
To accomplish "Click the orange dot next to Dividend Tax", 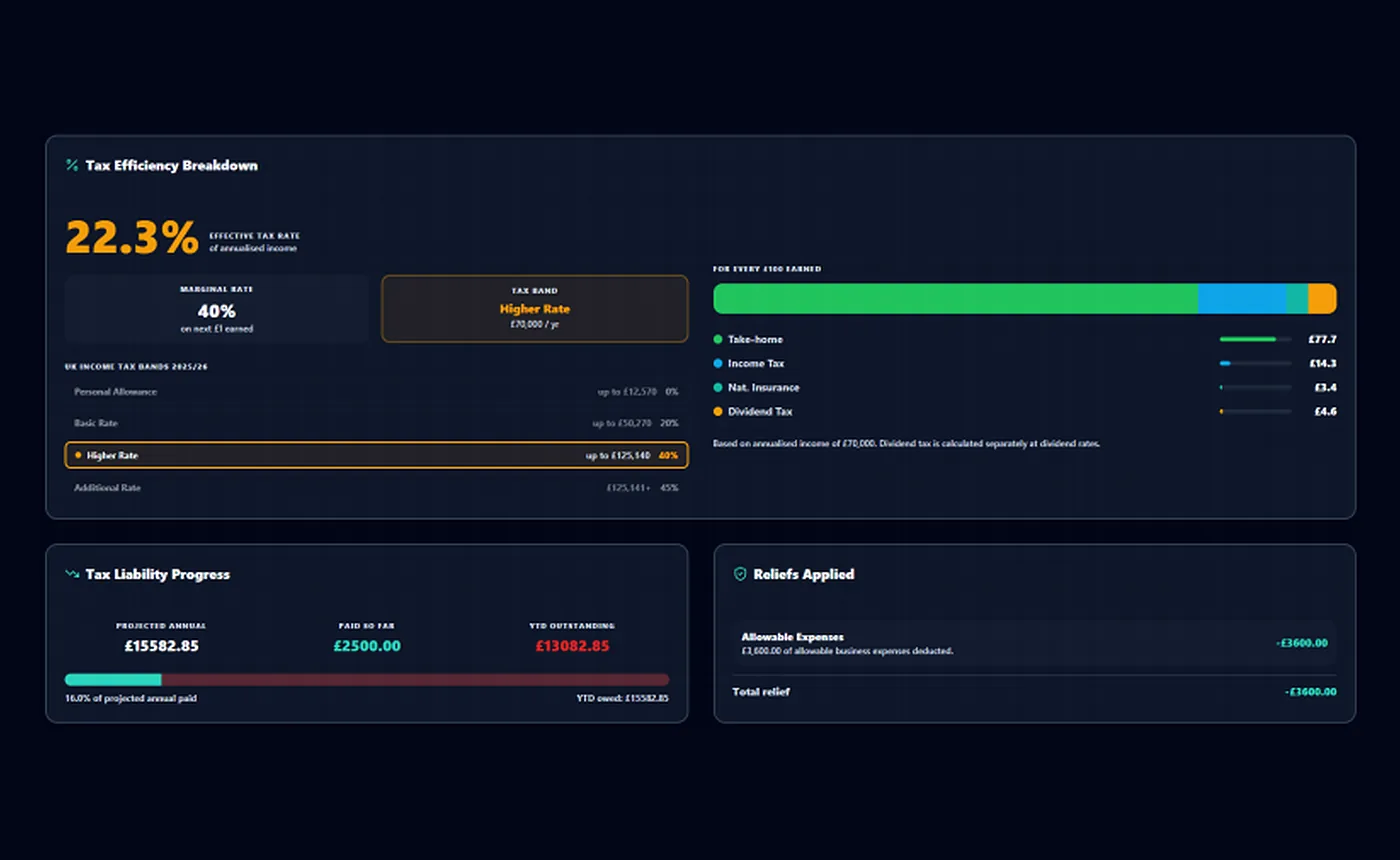I will pos(718,412).
